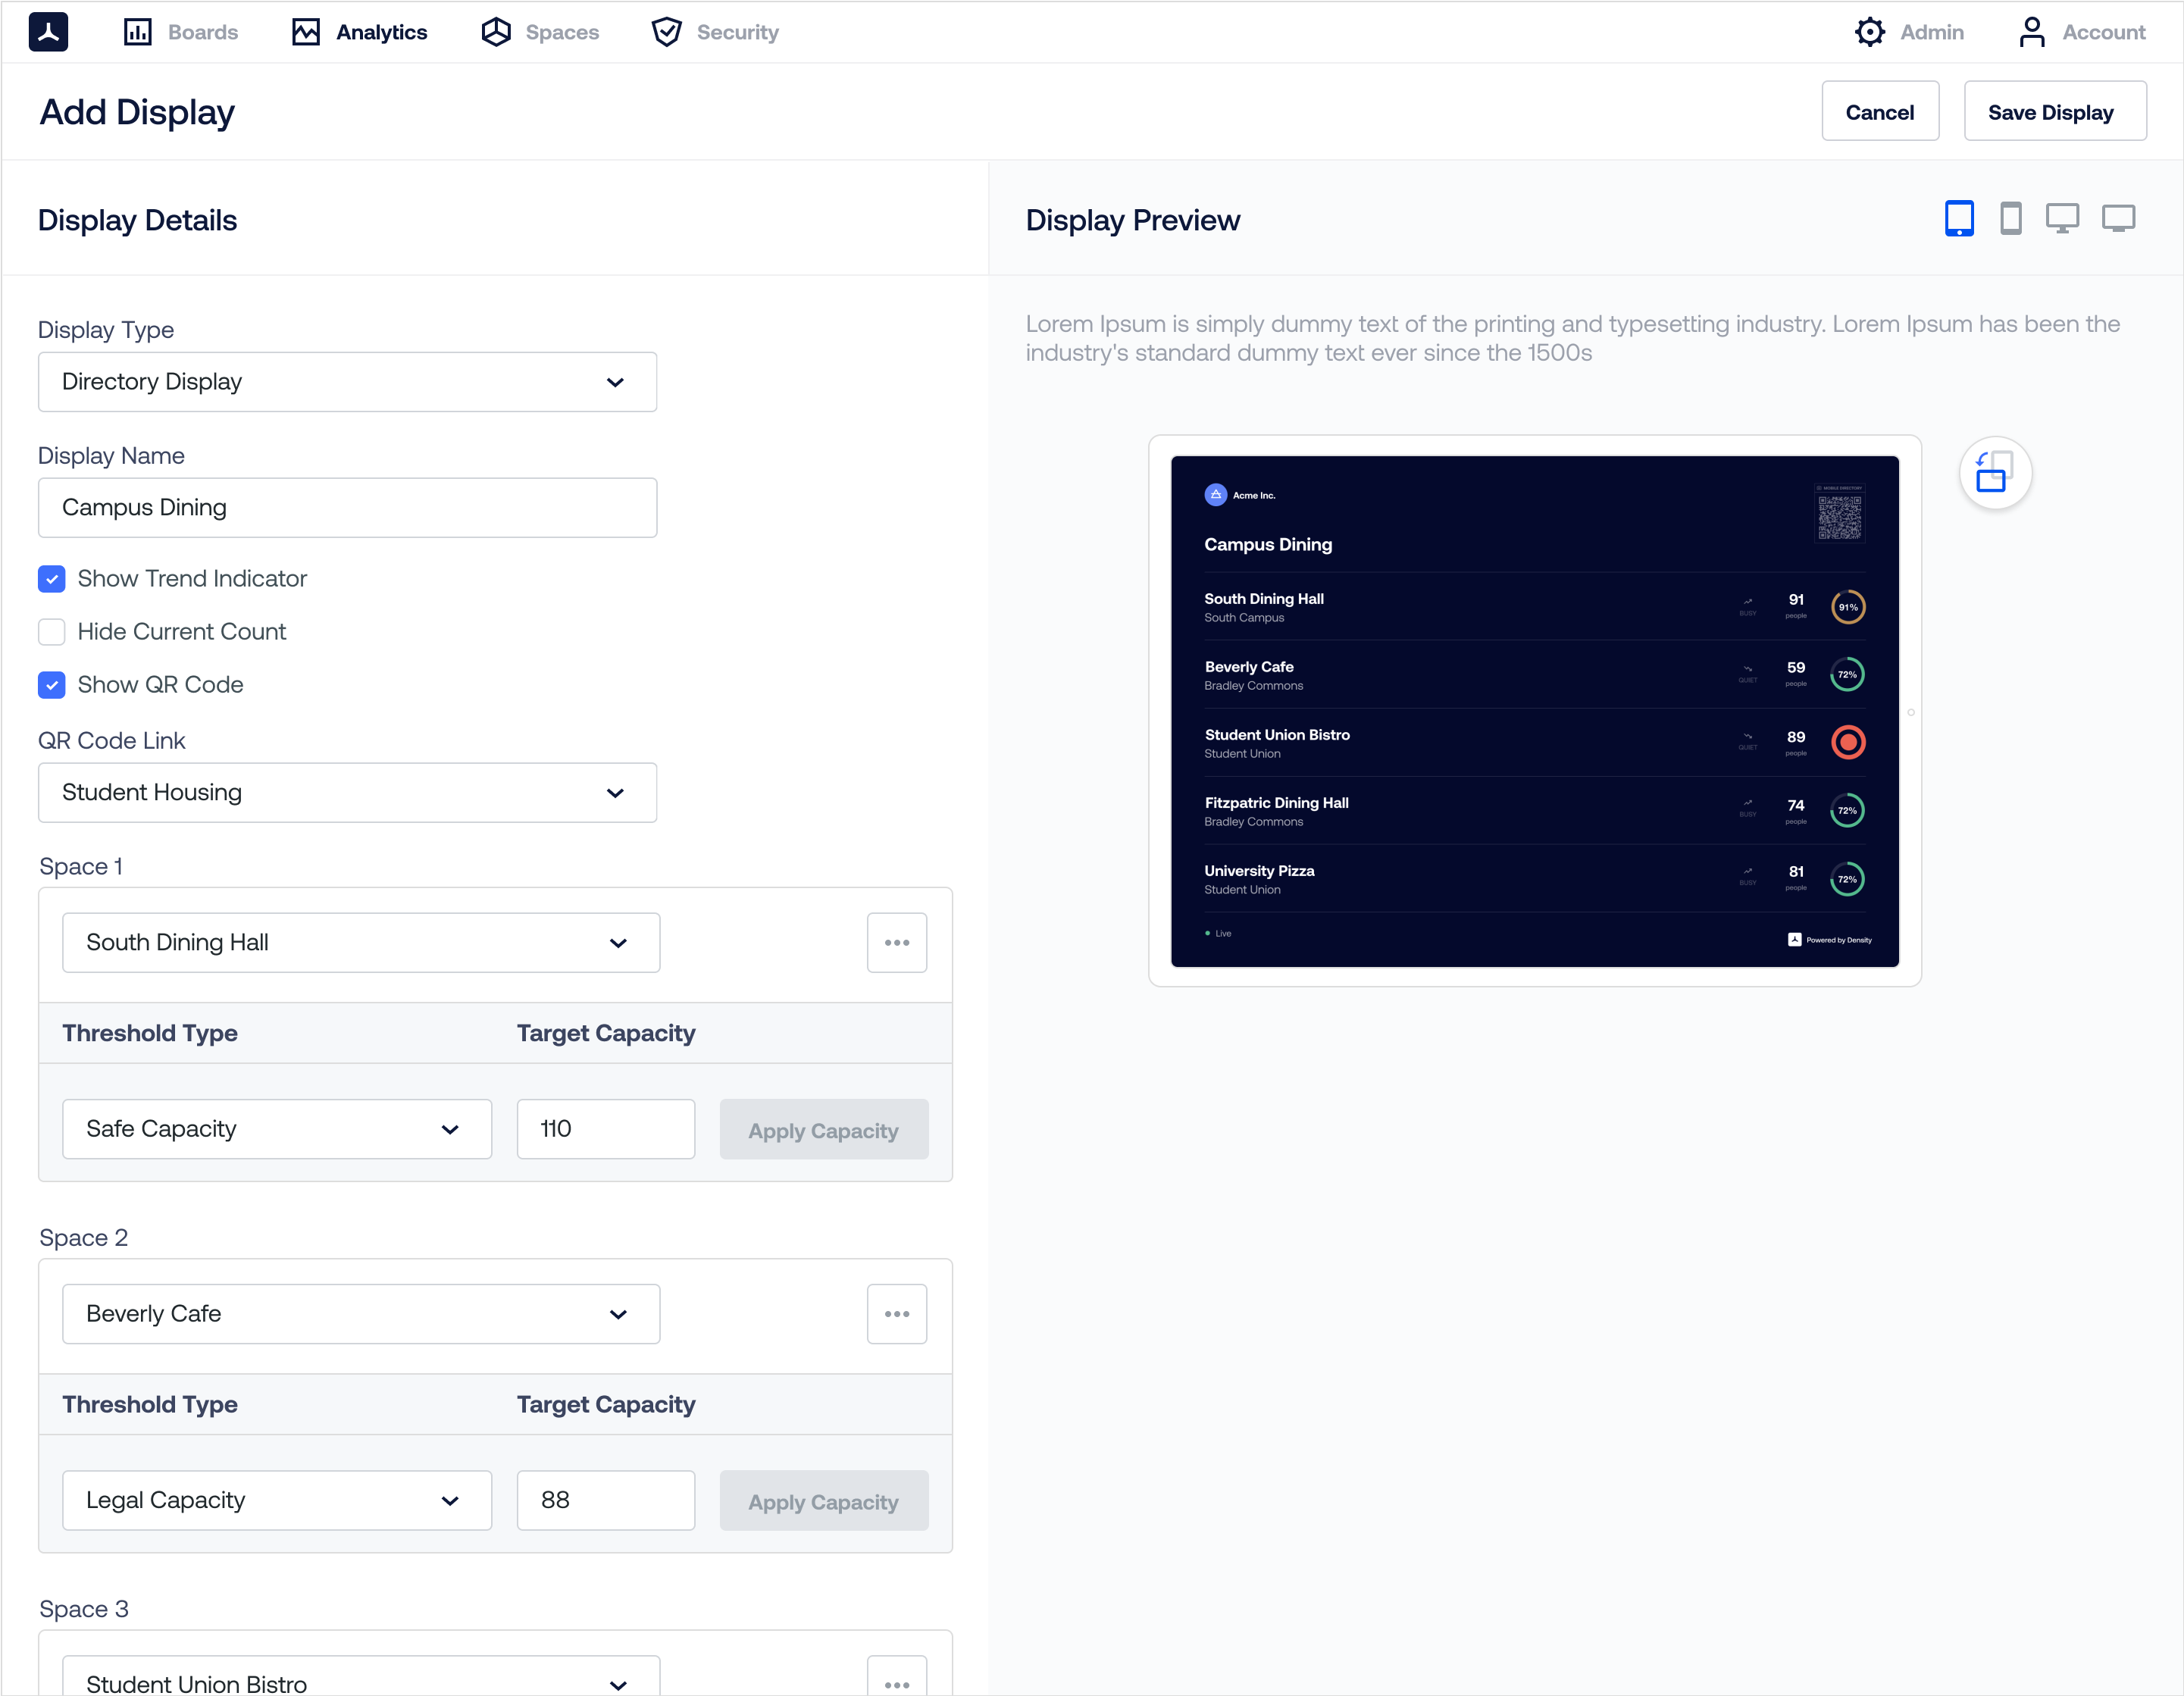Expand the QR Code Link dropdown
2184x1696 pixels.
pyautogui.click(x=347, y=793)
